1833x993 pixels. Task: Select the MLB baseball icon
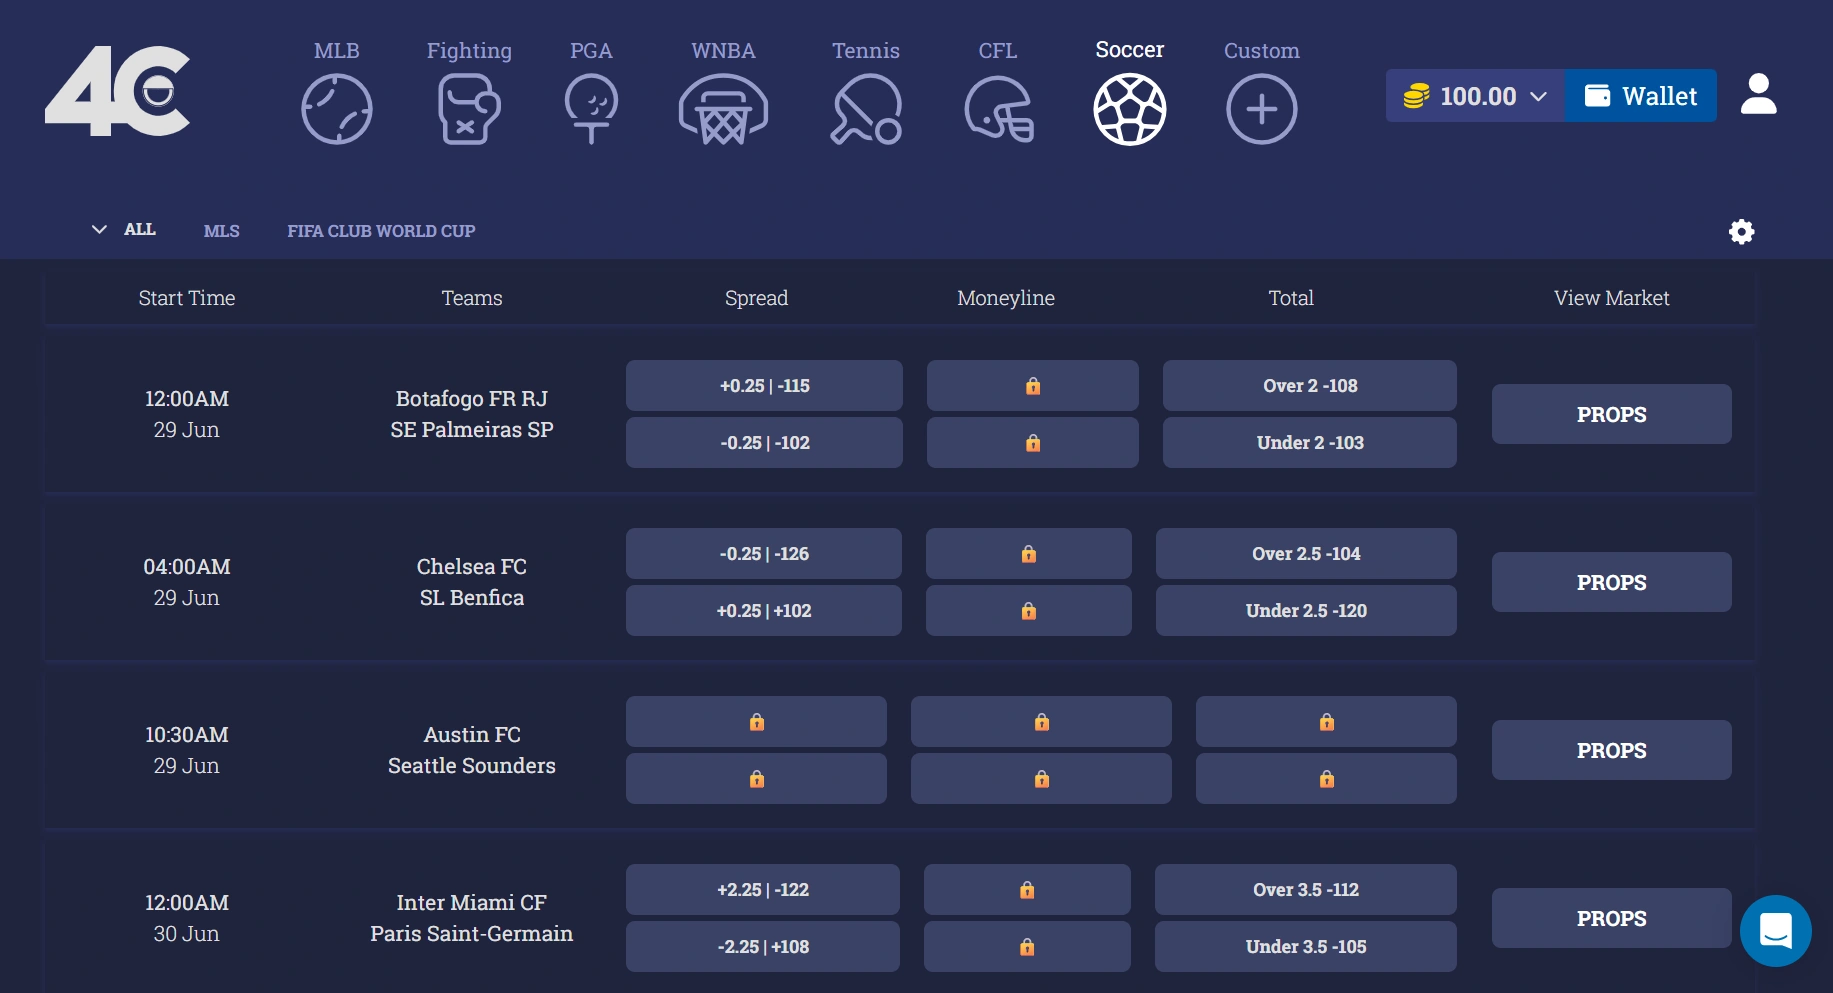(x=337, y=109)
